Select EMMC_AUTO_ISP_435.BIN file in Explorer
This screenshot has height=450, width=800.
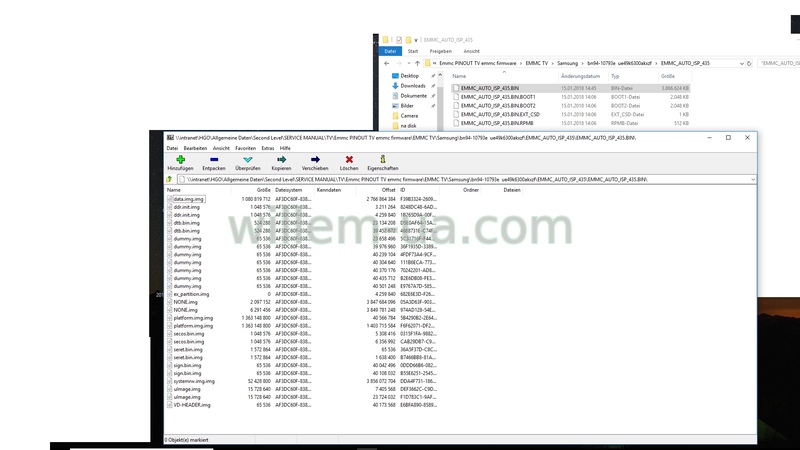(571, 88)
